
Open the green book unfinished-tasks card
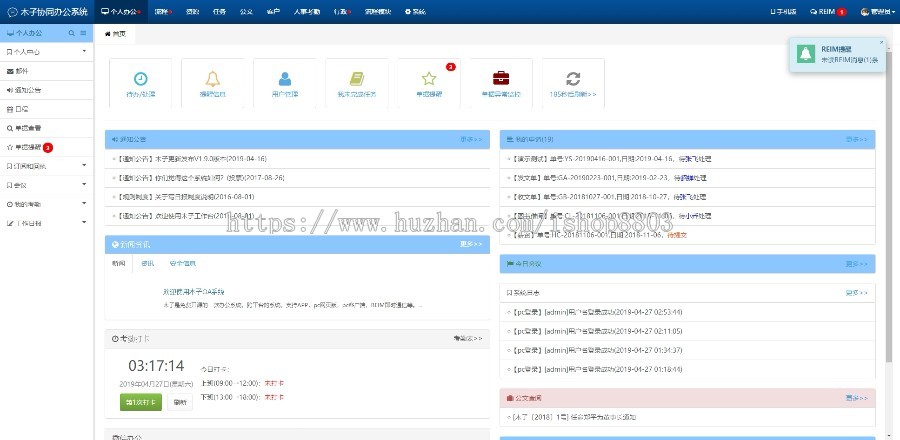[357, 83]
